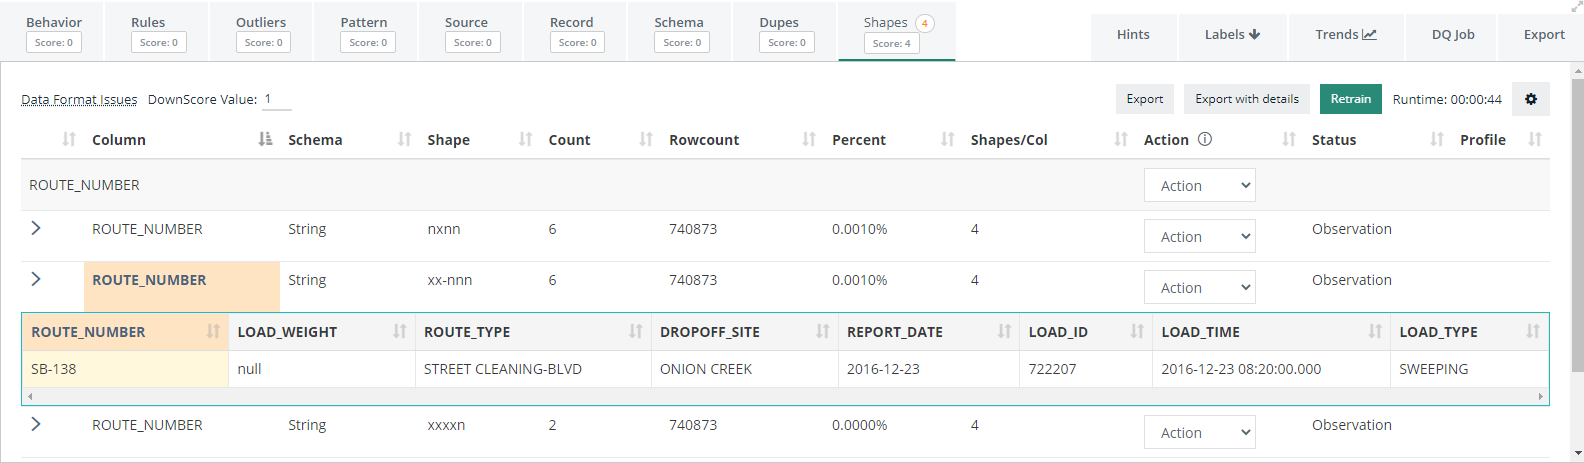1584x463 pixels.
Task: Open Action dropdown in ROUTE_NUMBER group row
Action: coord(1200,185)
